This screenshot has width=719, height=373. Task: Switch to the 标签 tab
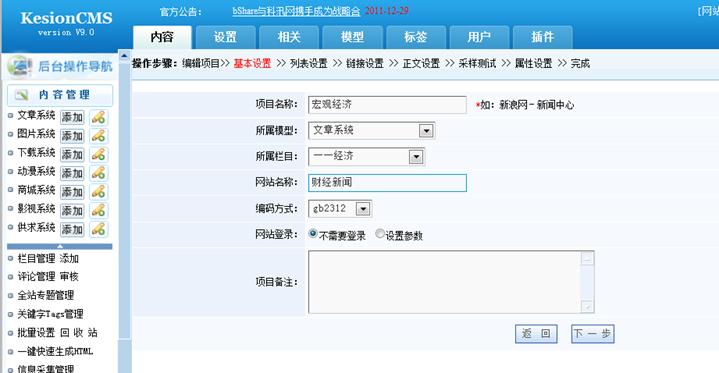coord(416,37)
